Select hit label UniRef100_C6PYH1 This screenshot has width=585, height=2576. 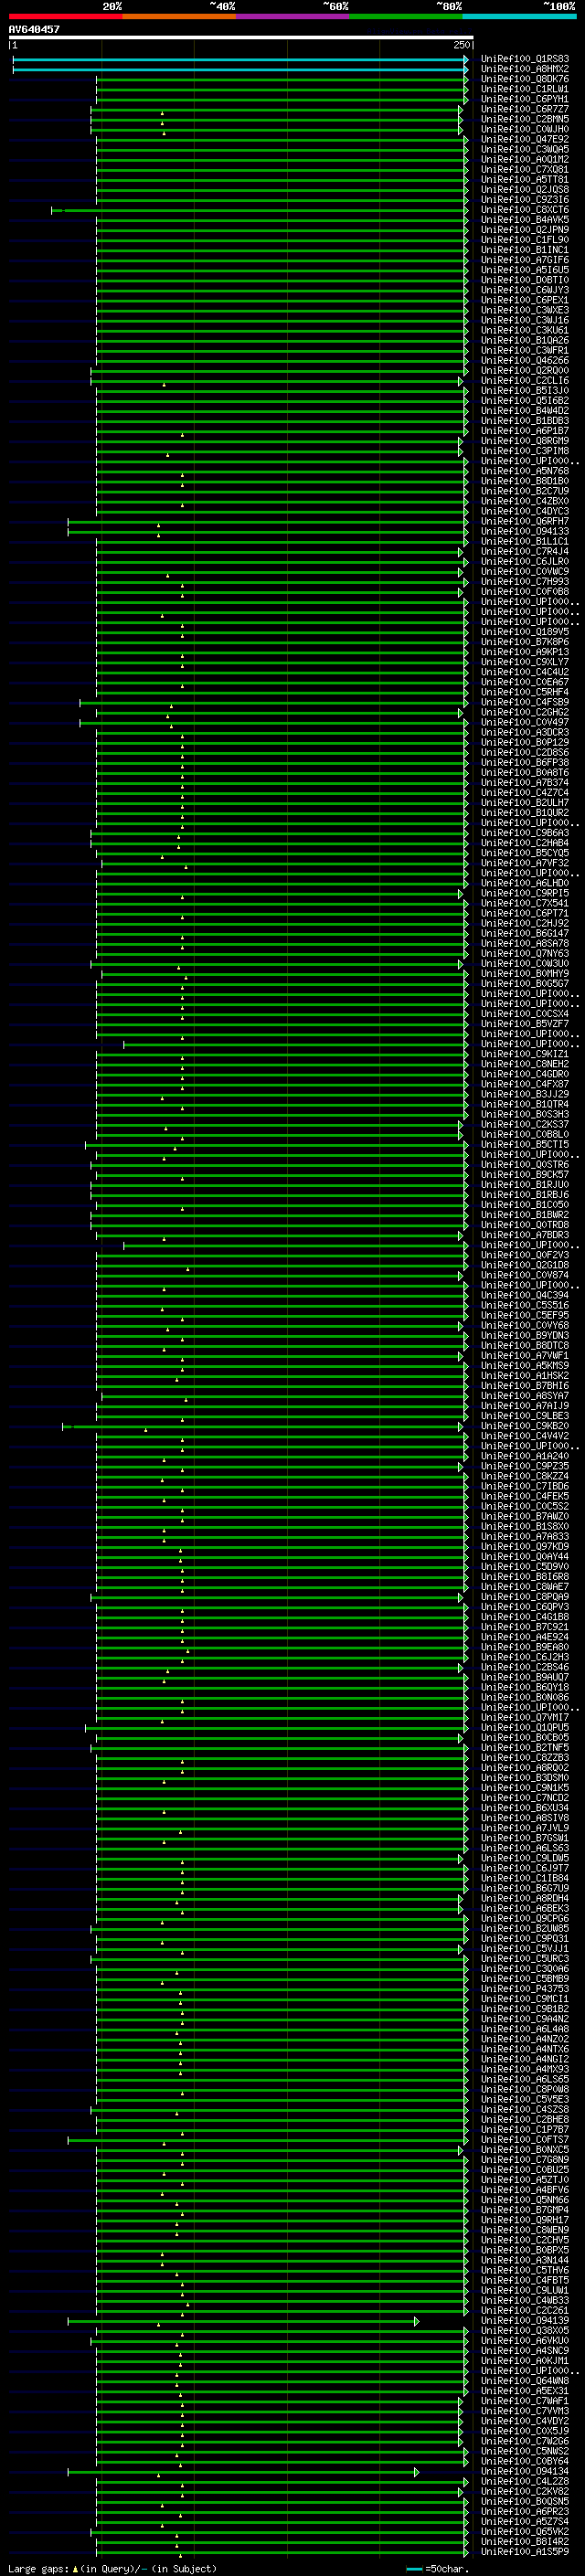pyautogui.click(x=525, y=99)
